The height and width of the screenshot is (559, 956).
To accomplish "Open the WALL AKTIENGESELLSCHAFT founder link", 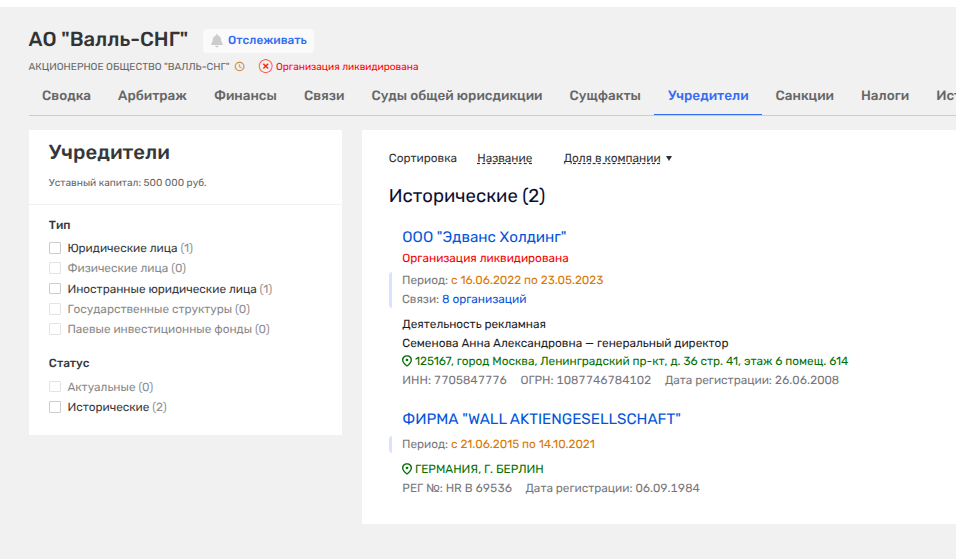I will pos(541,419).
